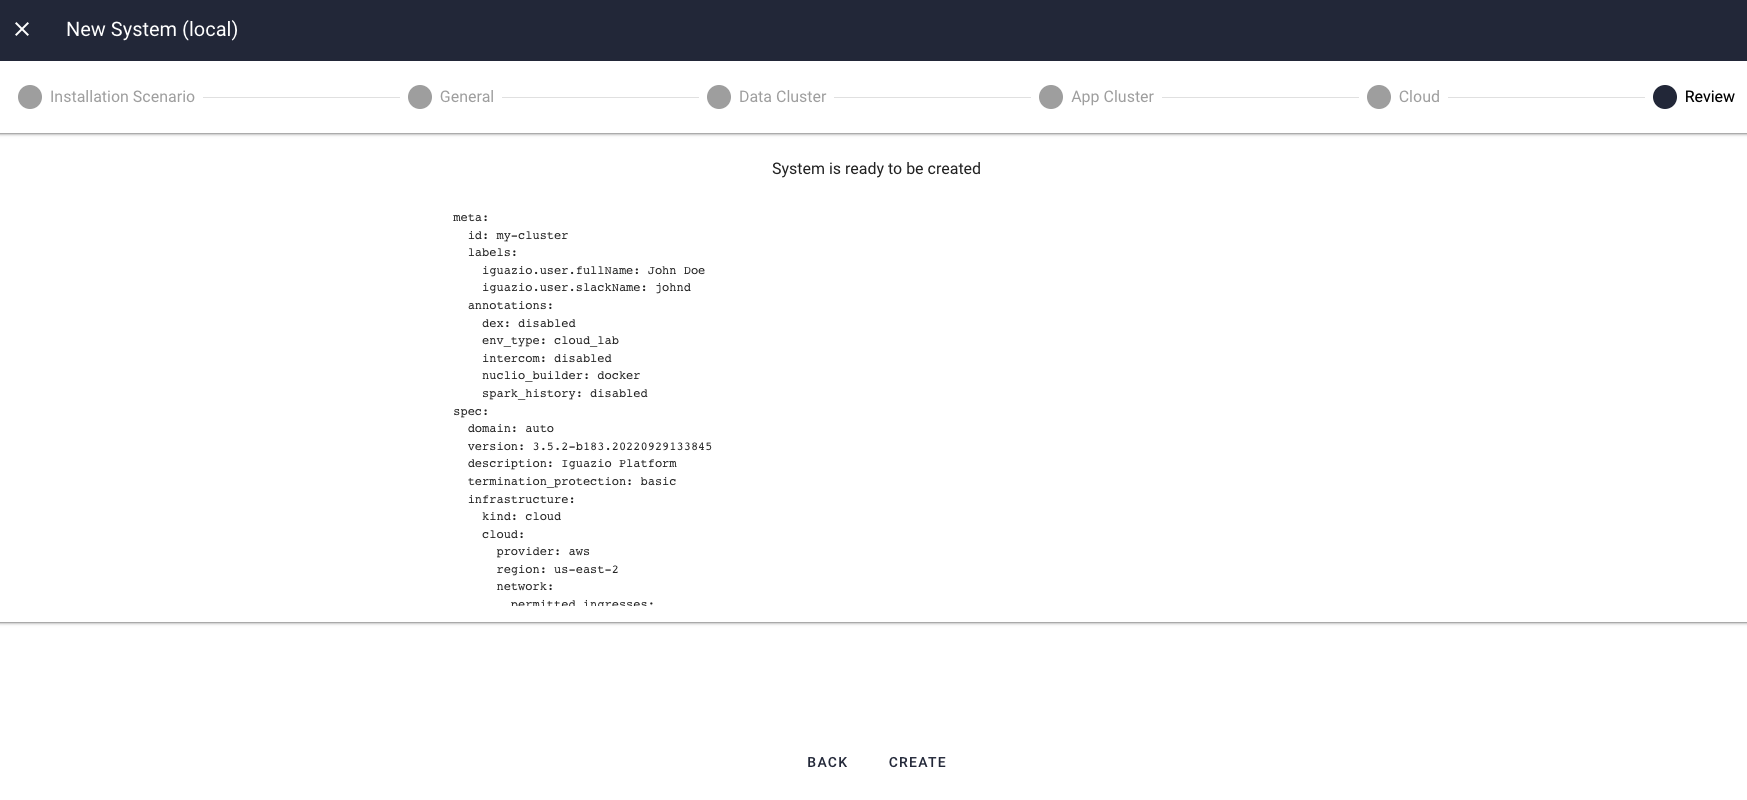Click the dark Review step circle
Screen dimensions: 1747x800
click(1665, 97)
